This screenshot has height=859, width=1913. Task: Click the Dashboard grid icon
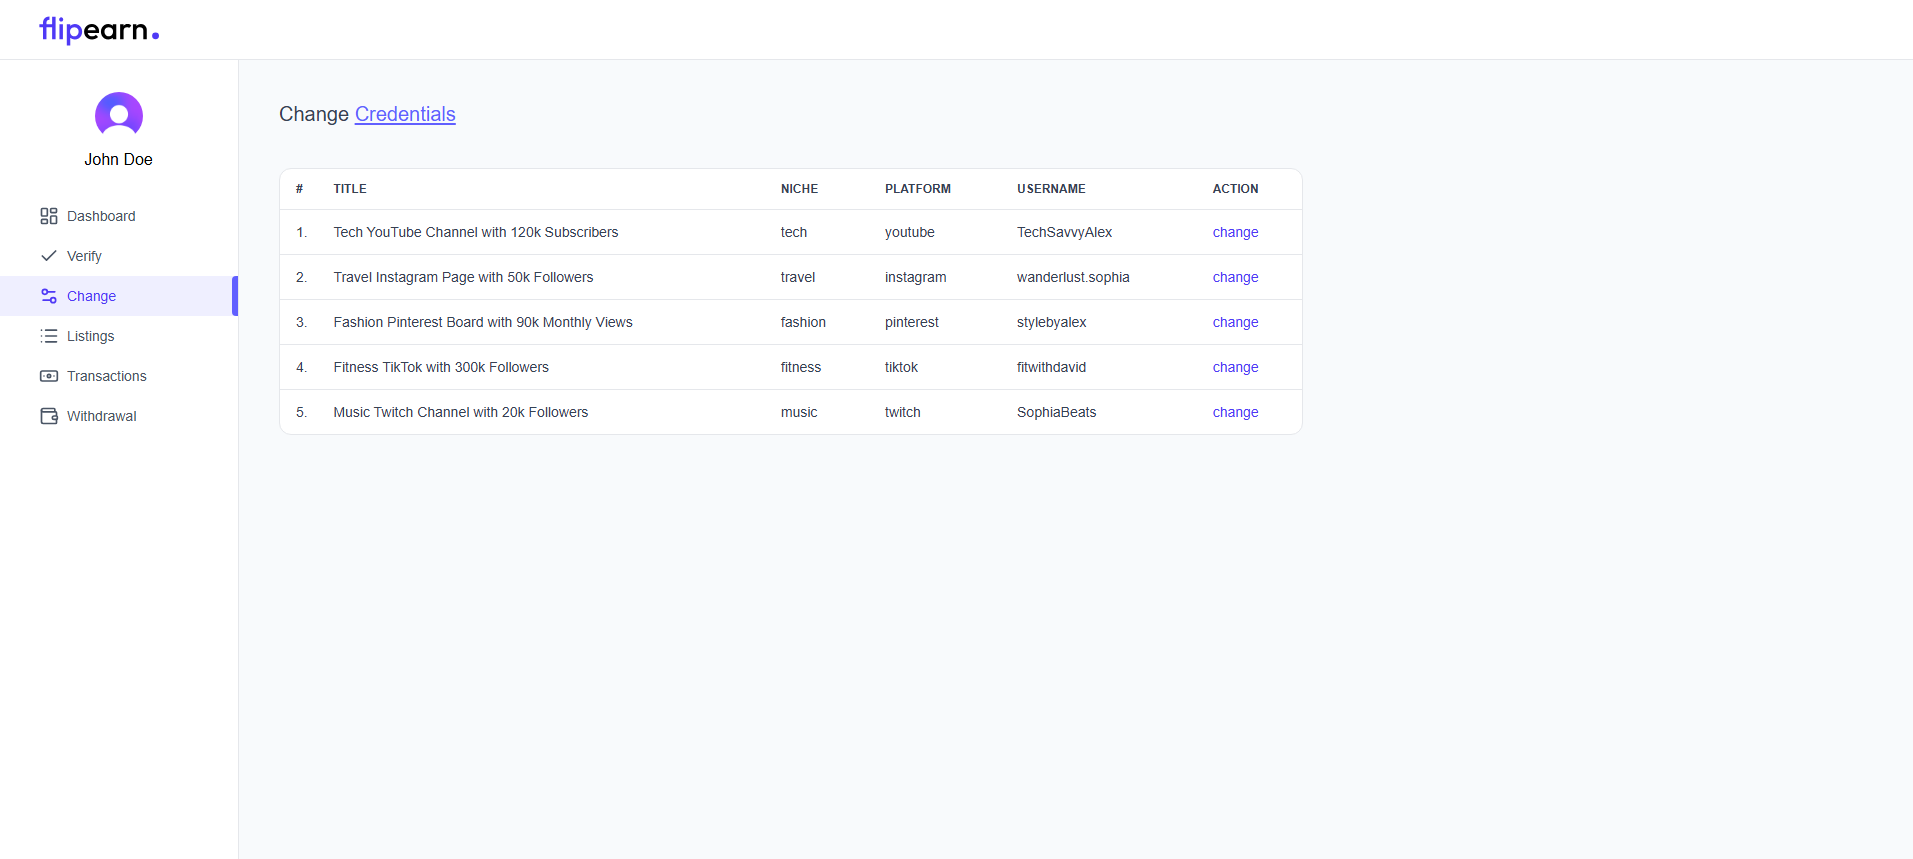pos(48,216)
